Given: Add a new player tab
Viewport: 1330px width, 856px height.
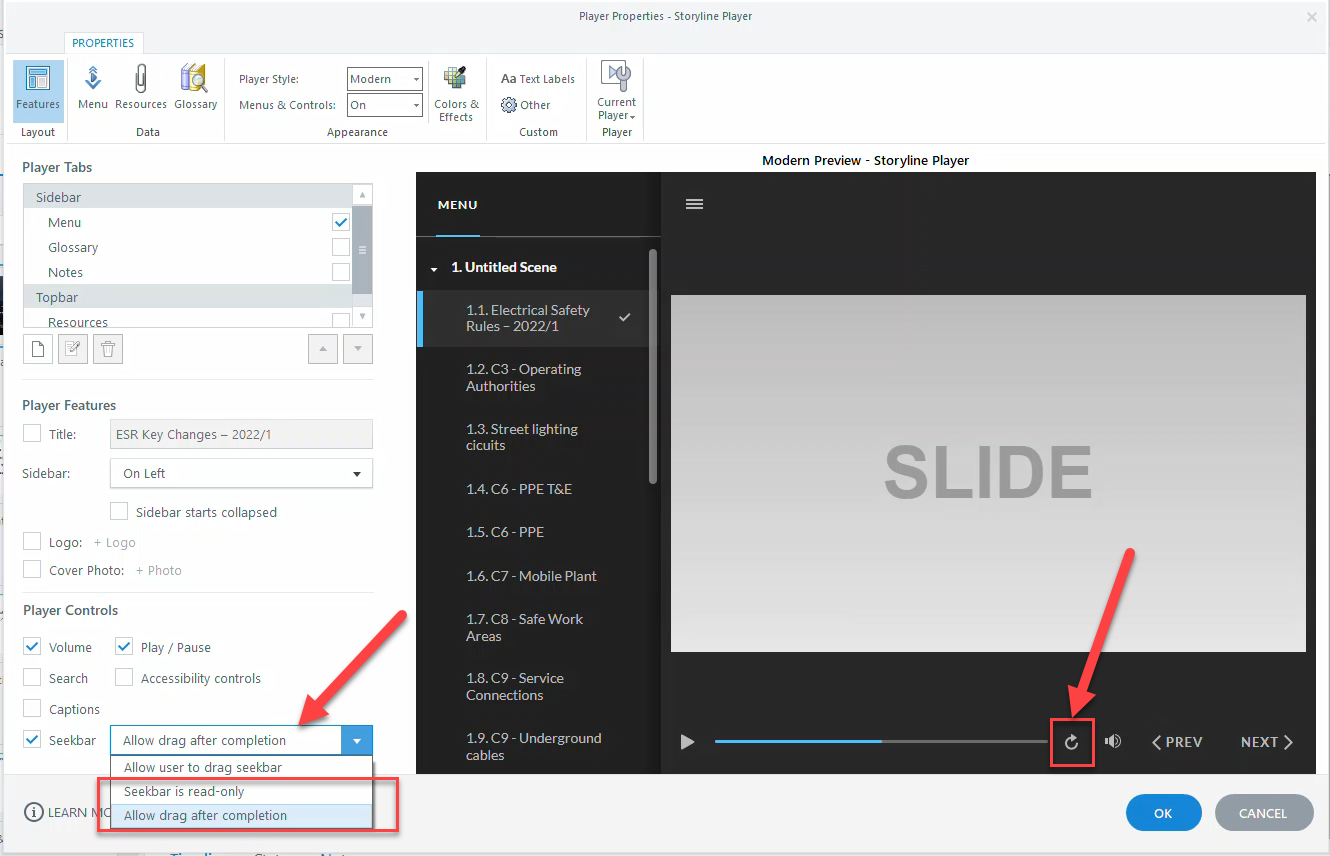Looking at the screenshot, I should [x=38, y=349].
